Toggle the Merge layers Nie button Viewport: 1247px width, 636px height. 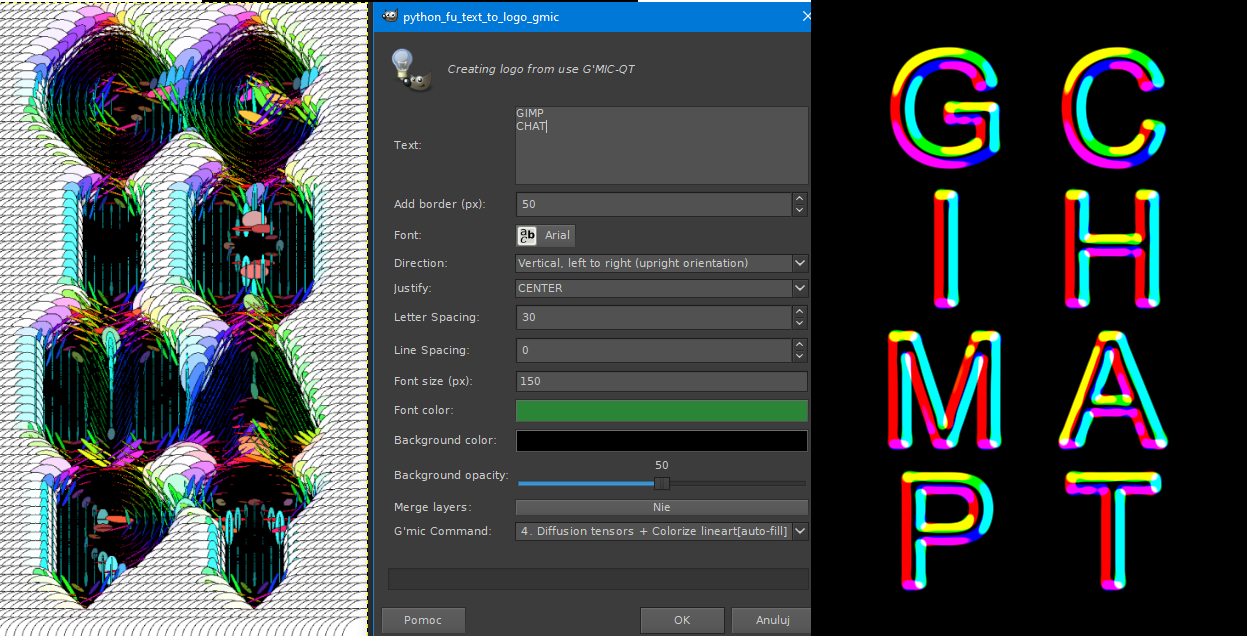click(662, 507)
